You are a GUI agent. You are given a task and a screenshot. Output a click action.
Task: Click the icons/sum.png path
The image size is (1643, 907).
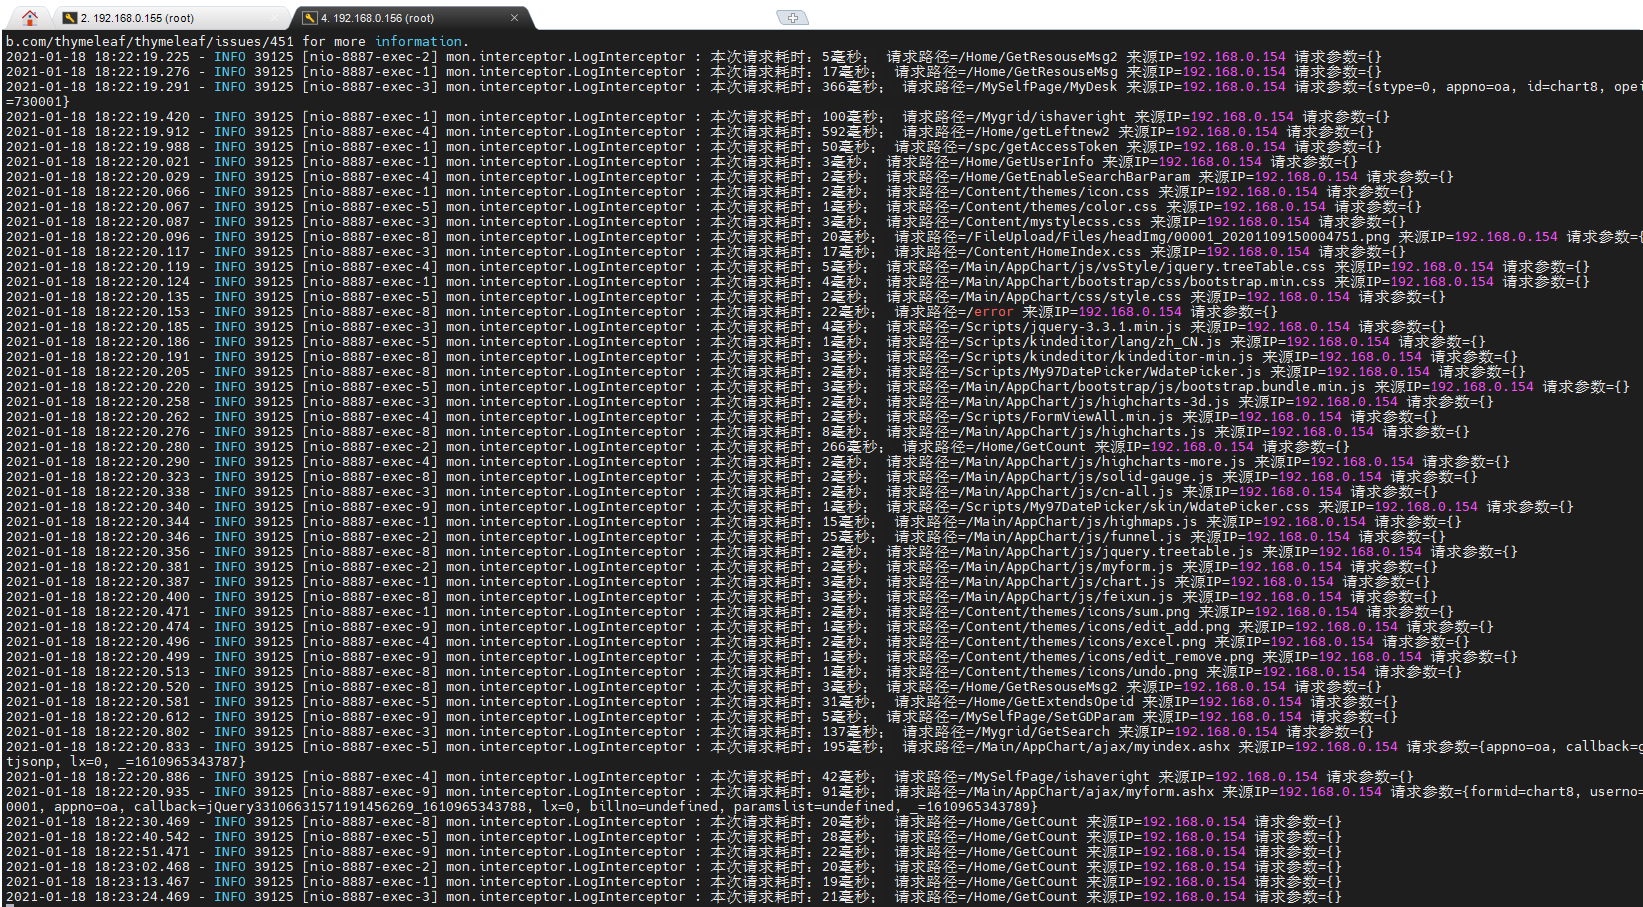click(x=1076, y=612)
